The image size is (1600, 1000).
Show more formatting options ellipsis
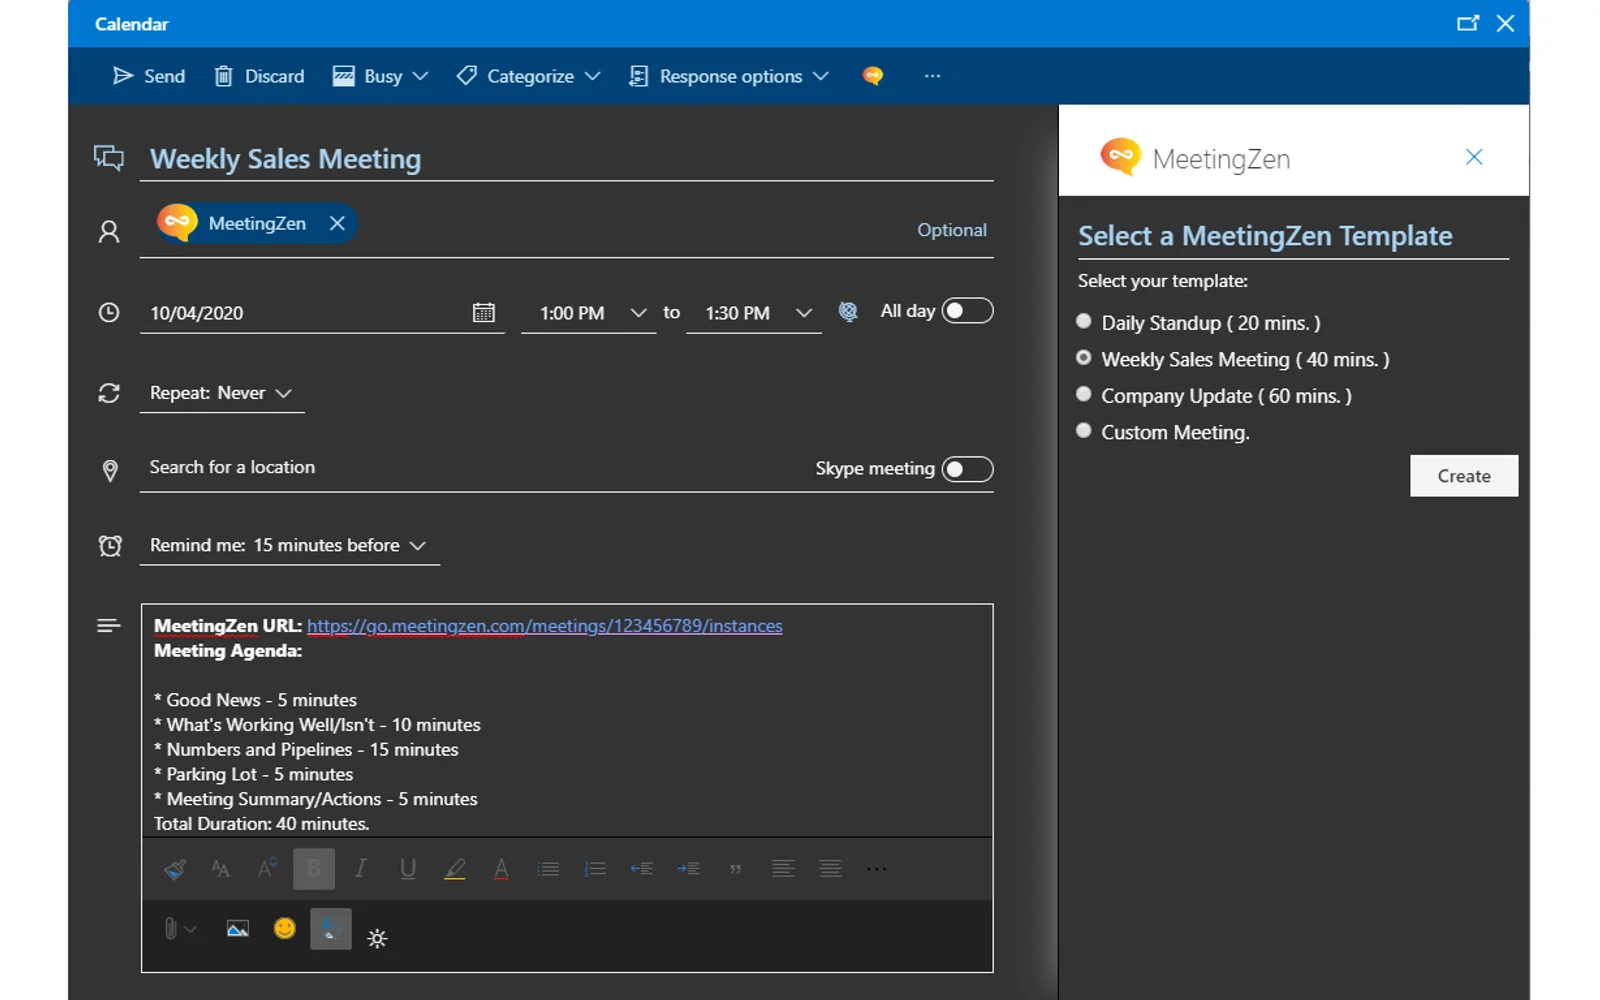(877, 869)
